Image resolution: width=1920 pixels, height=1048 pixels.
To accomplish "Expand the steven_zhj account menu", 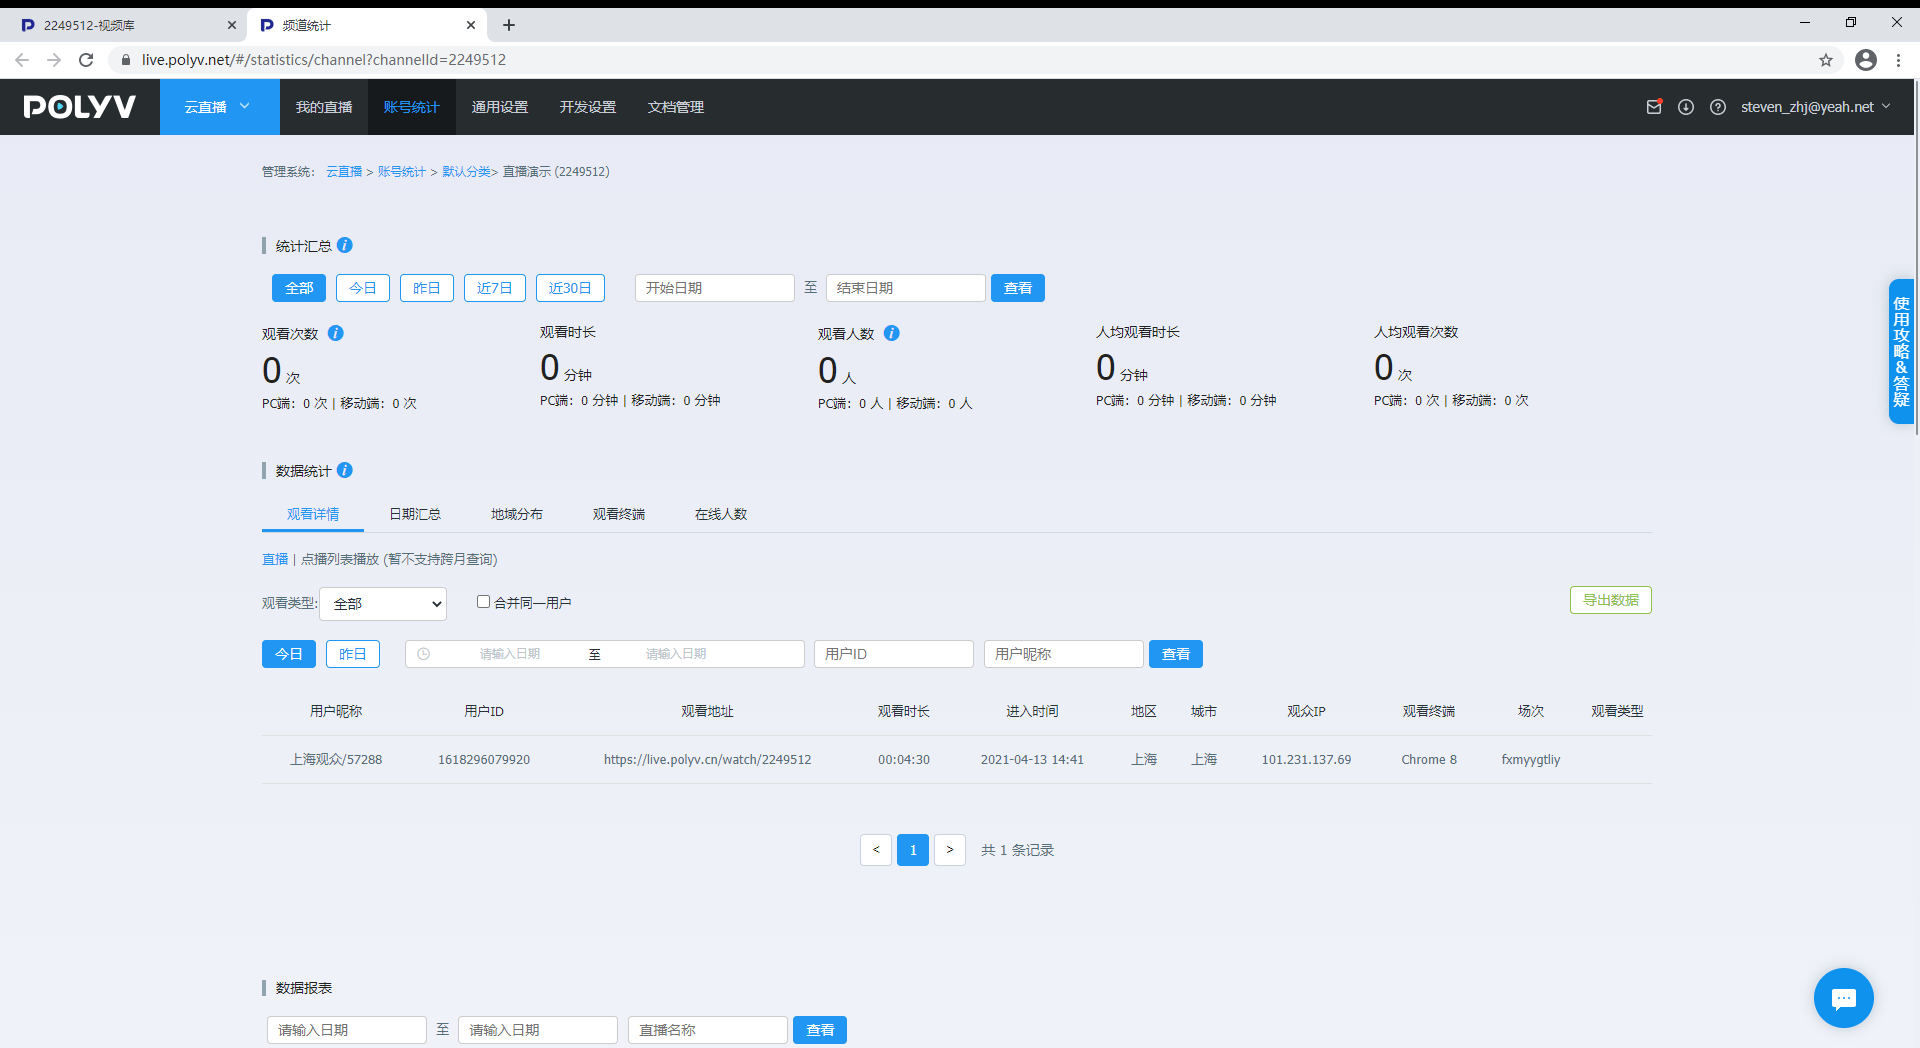I will coord(1815,107).
